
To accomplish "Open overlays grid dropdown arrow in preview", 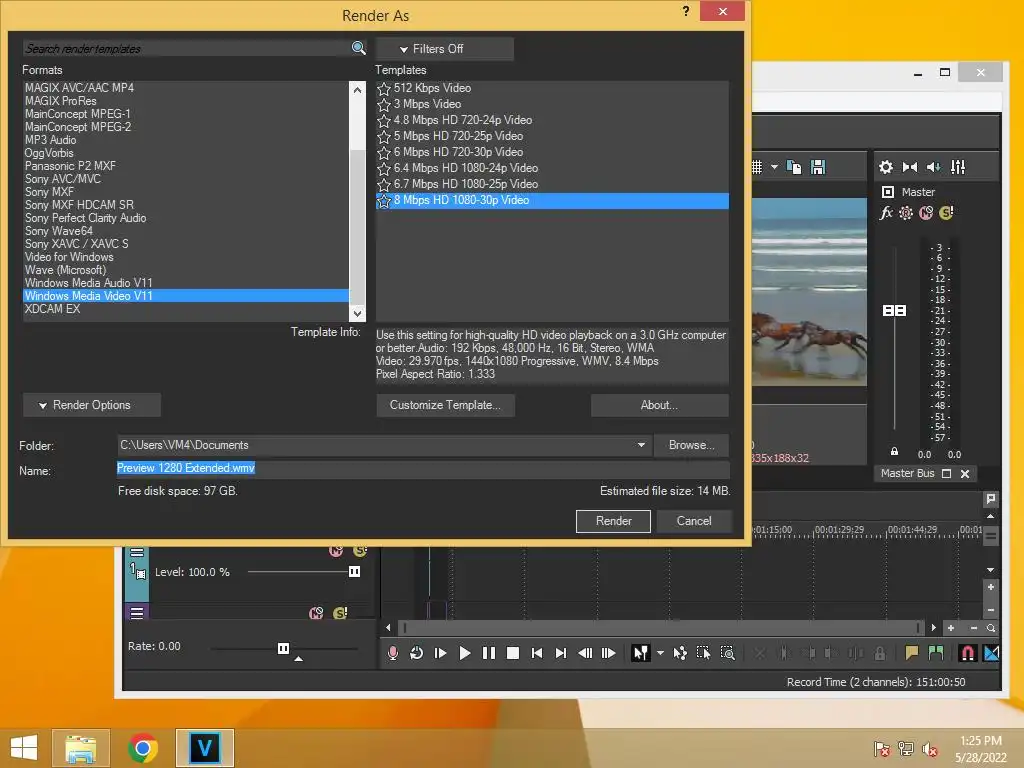I will coord(774,167).
